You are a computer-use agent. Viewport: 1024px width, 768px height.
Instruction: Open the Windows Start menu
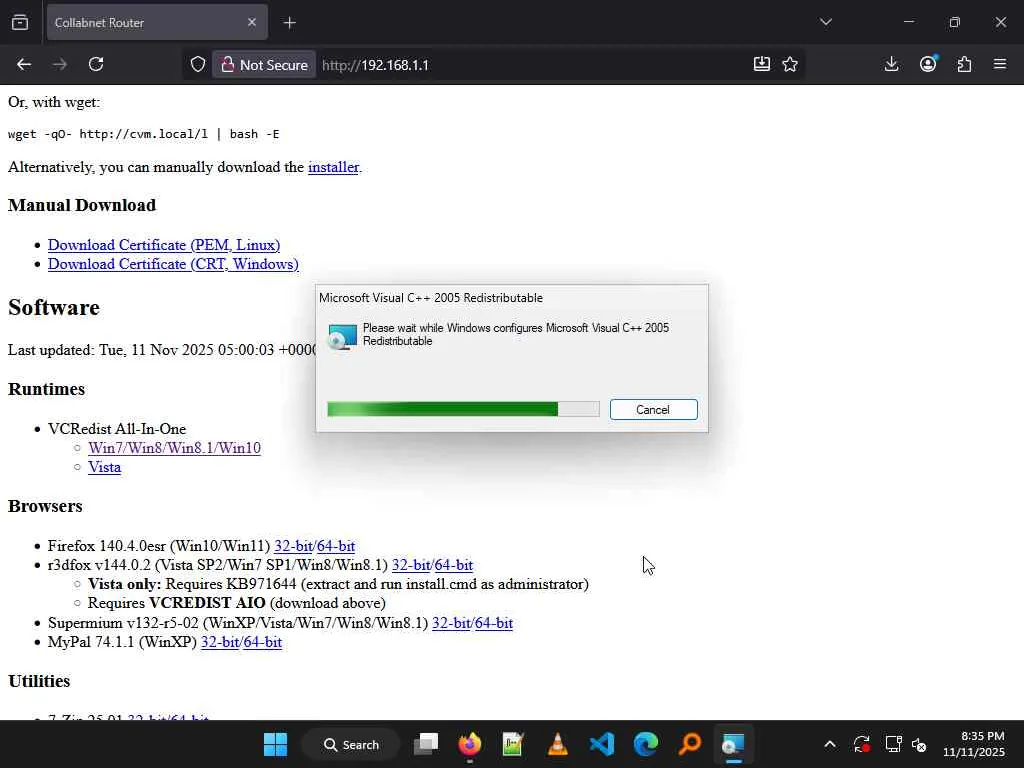276,744
